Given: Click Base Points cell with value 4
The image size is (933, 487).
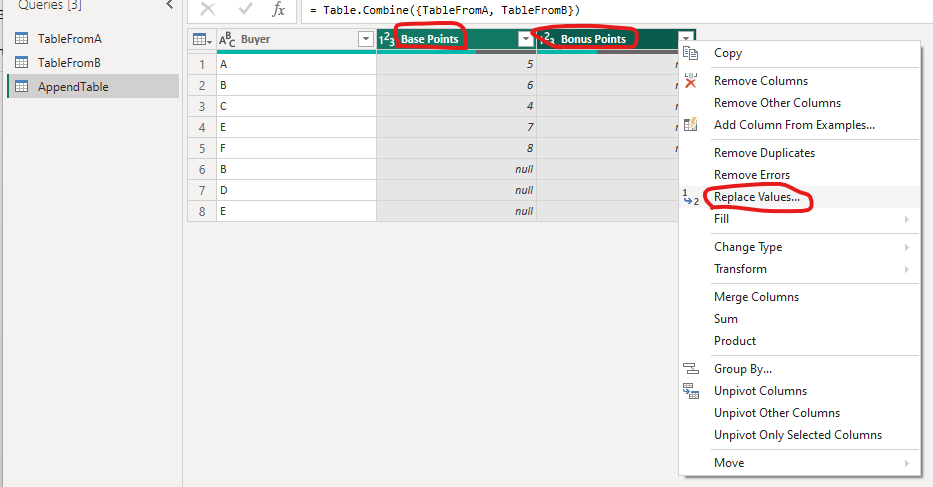Looking at the screenshot, I should [456, 107].
